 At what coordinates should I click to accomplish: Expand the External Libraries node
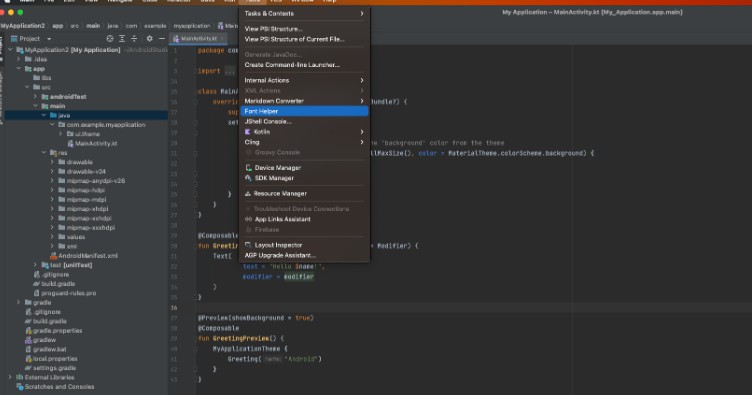11,377
